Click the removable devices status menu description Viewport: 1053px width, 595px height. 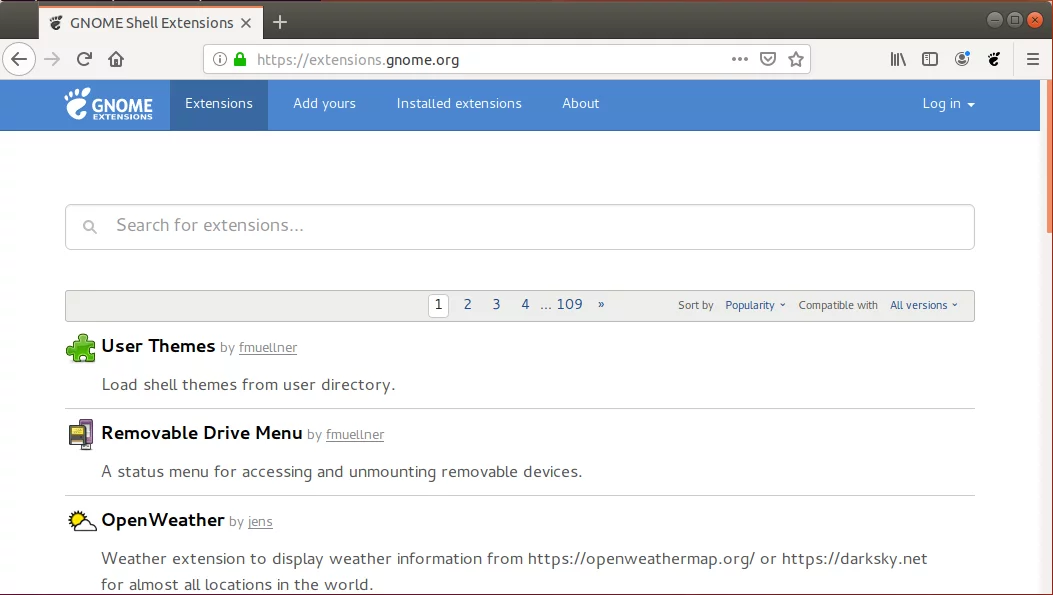tap(342, 471)
